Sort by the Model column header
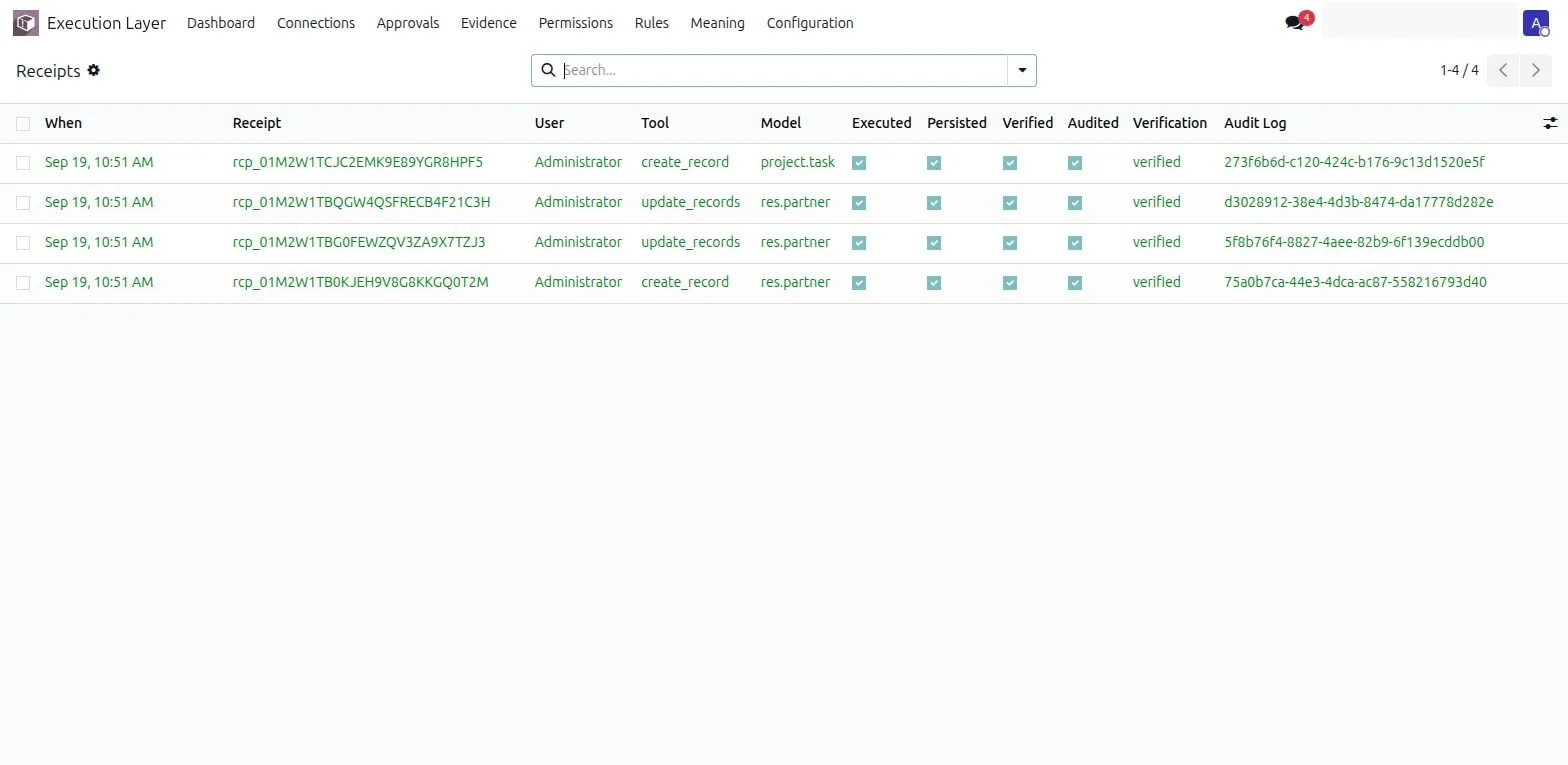Screen dimensions: 1568x765 [x=781, y=123]
